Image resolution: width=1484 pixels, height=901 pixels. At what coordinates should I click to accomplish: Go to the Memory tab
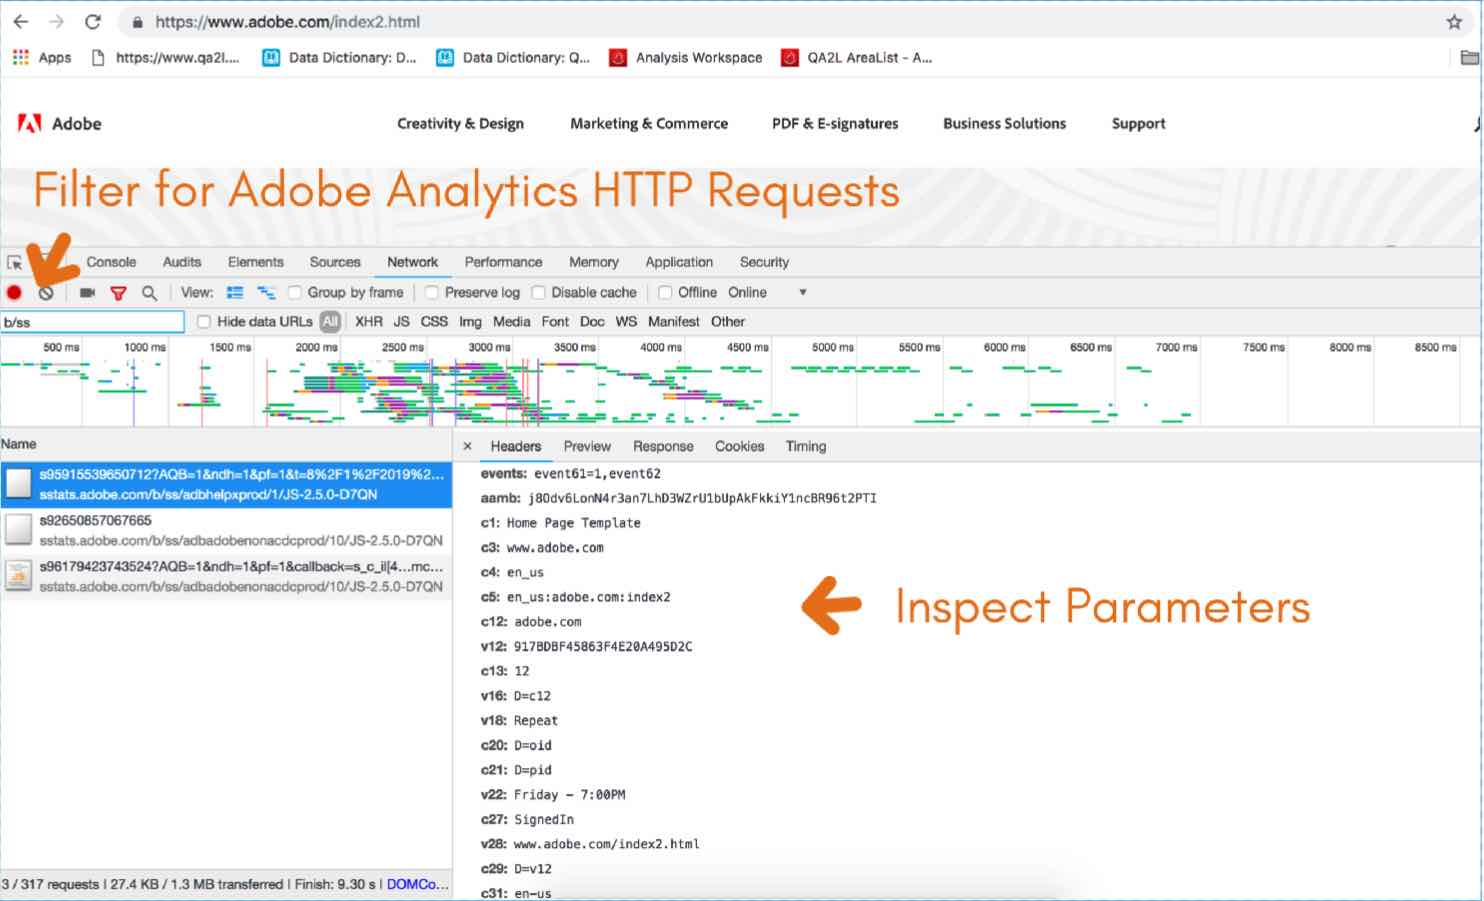pos(594,262)
